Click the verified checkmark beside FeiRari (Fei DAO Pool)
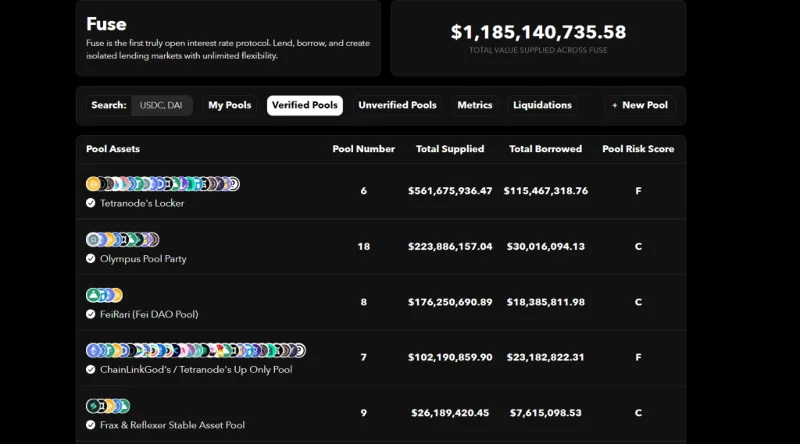This screenshot has width=800, height=444. pos(91,314)
